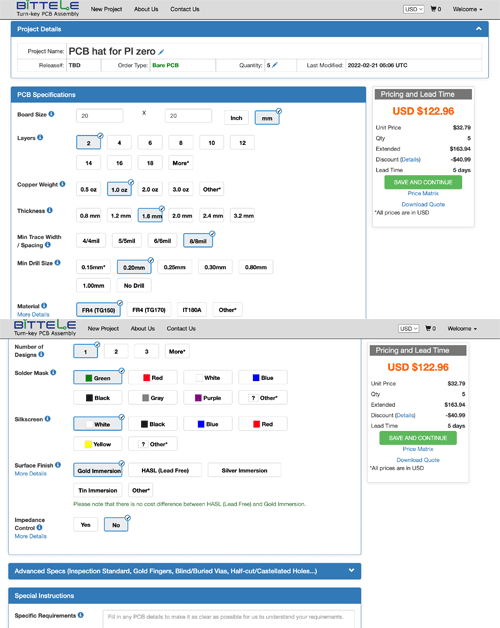Click Bittele logo in lower header
The image size is (500, 628).
point(44,328)
